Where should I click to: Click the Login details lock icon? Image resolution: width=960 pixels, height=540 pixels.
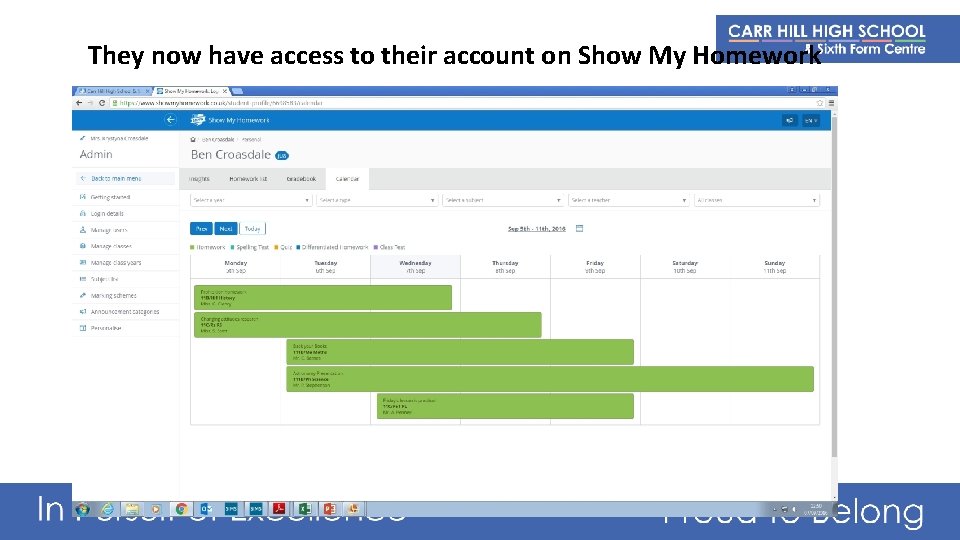click(83, 214)
